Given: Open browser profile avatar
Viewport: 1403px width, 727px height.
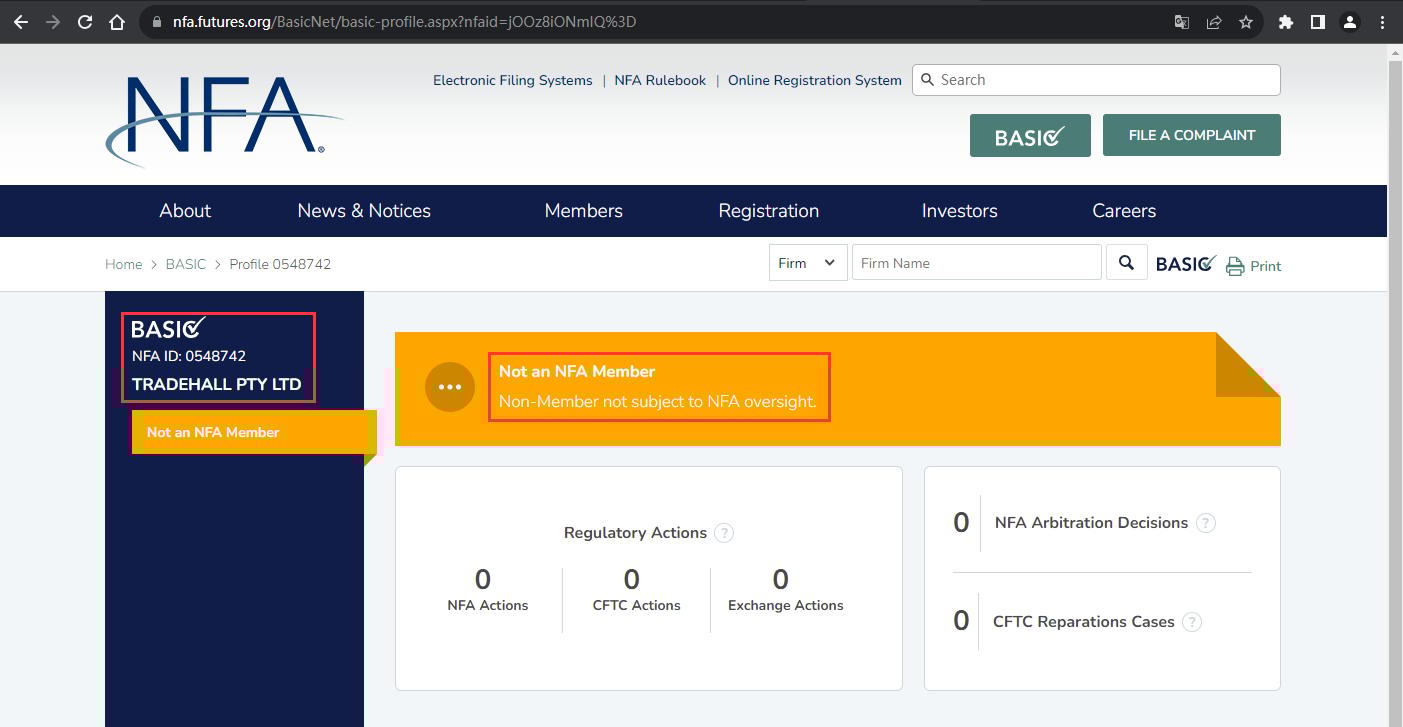Looking at the screenshot, I should [1350, 22].
